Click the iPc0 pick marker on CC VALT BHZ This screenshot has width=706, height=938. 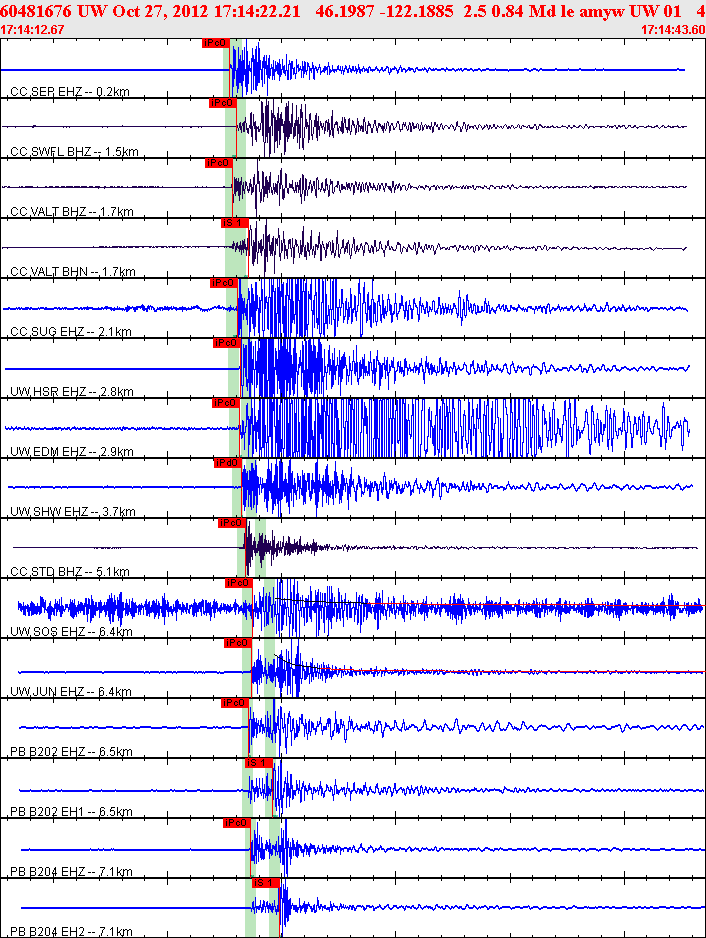[x=219, y=163]
